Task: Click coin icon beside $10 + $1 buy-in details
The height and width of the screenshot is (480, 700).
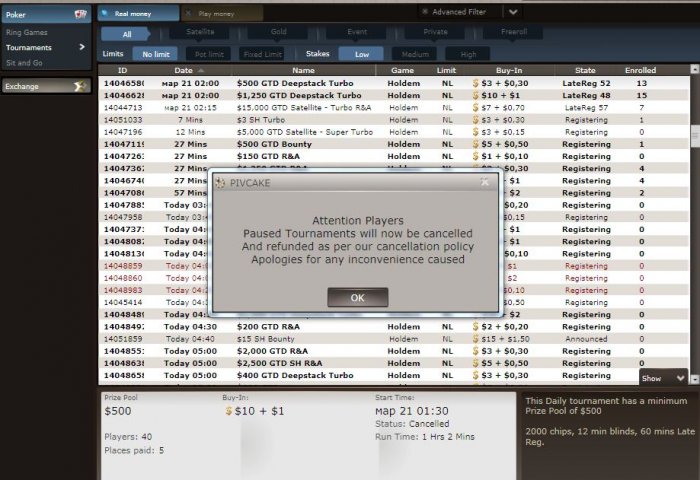Action: pyautogui.click(x=229, y=411)
